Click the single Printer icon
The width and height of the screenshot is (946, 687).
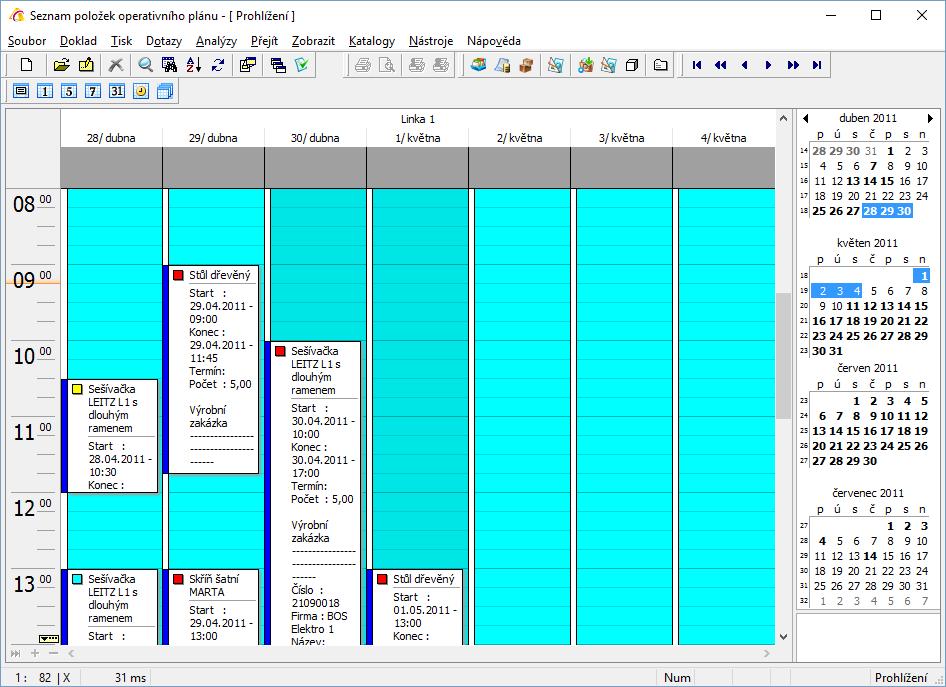[x=363, y=65]
